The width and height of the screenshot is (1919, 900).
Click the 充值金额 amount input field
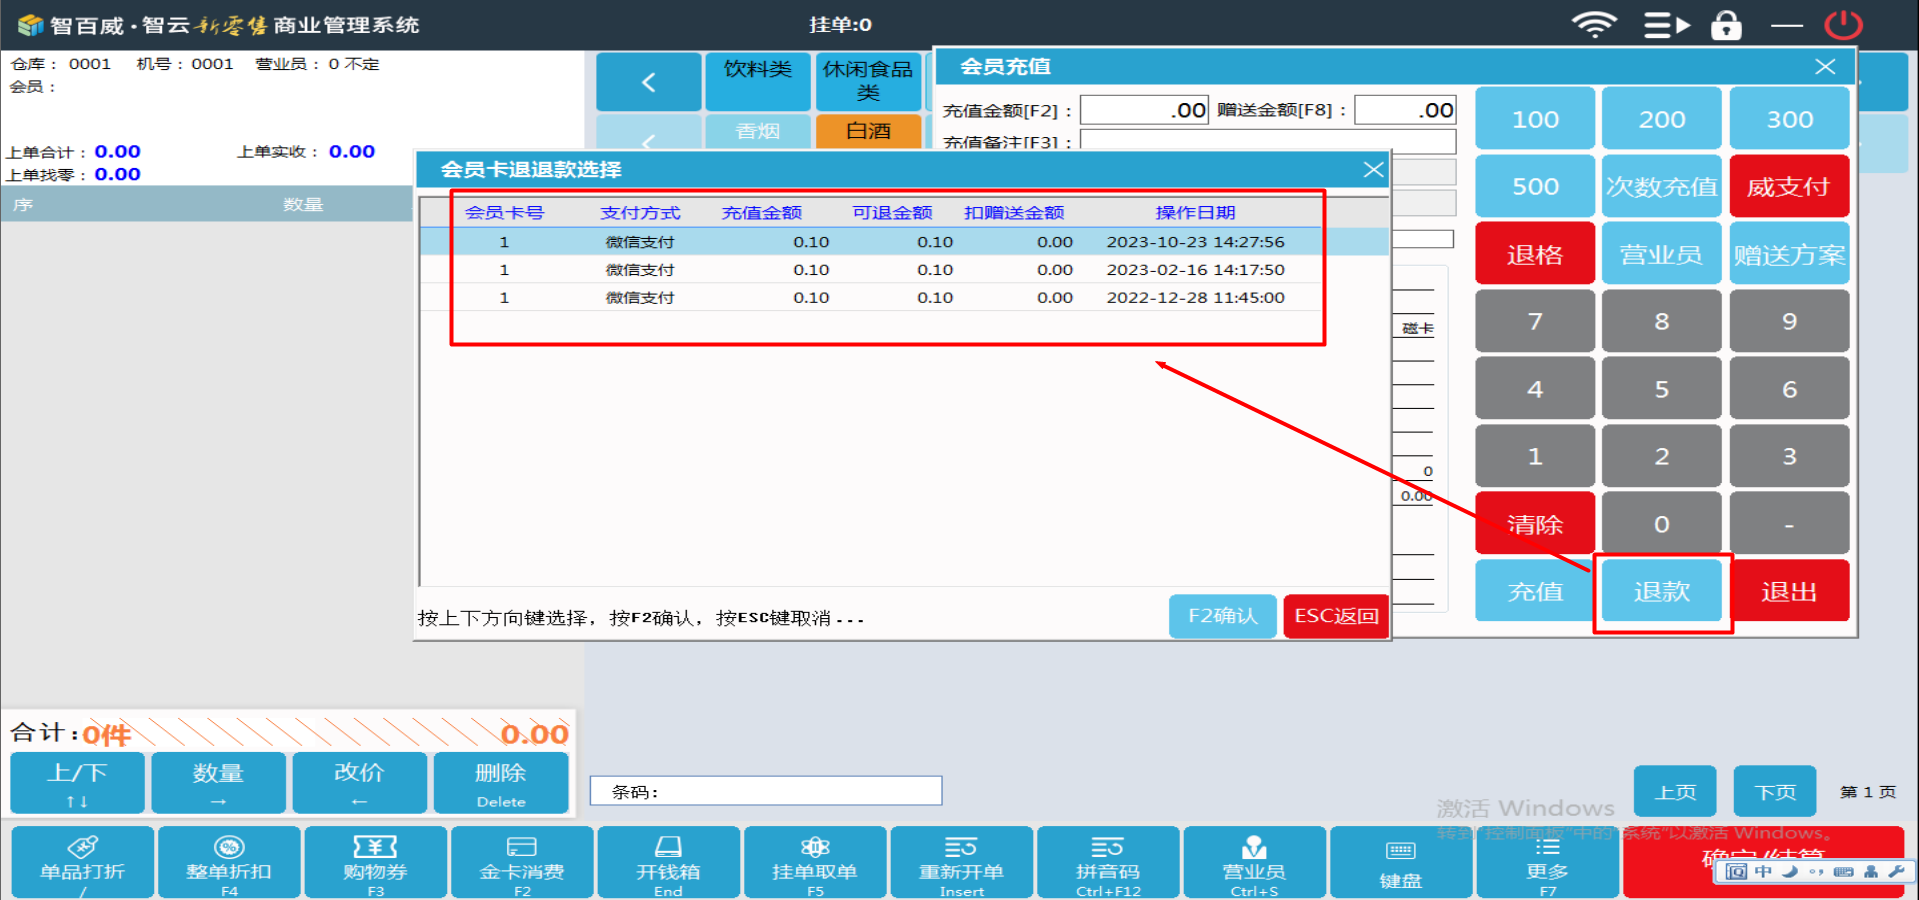pos(1144,110)
